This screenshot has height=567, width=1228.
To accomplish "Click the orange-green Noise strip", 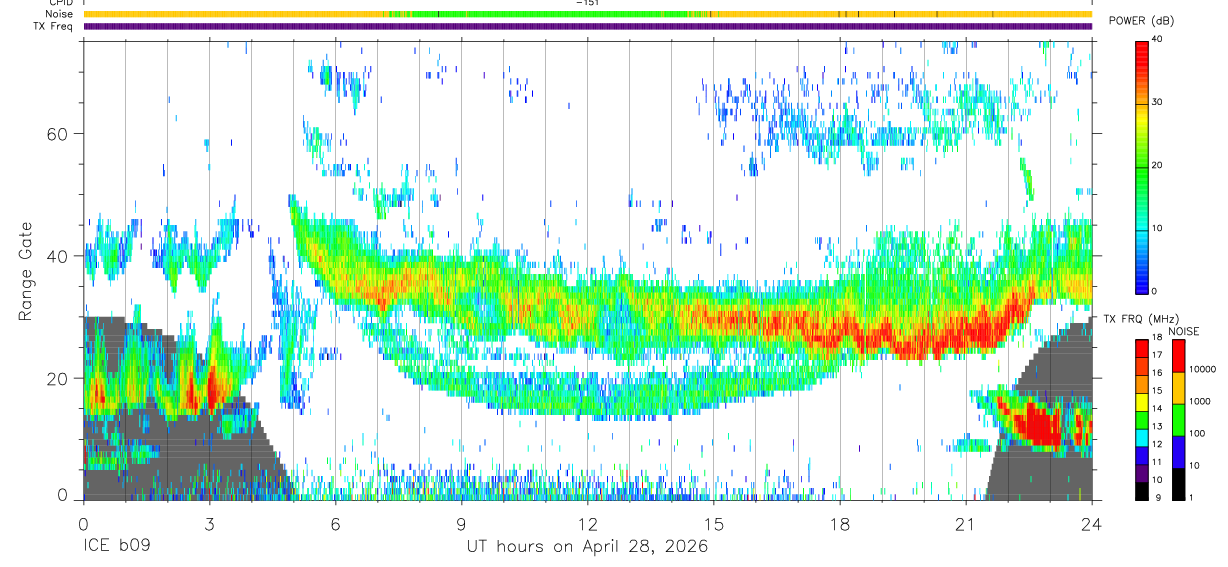I will click(x=587, y=14).
